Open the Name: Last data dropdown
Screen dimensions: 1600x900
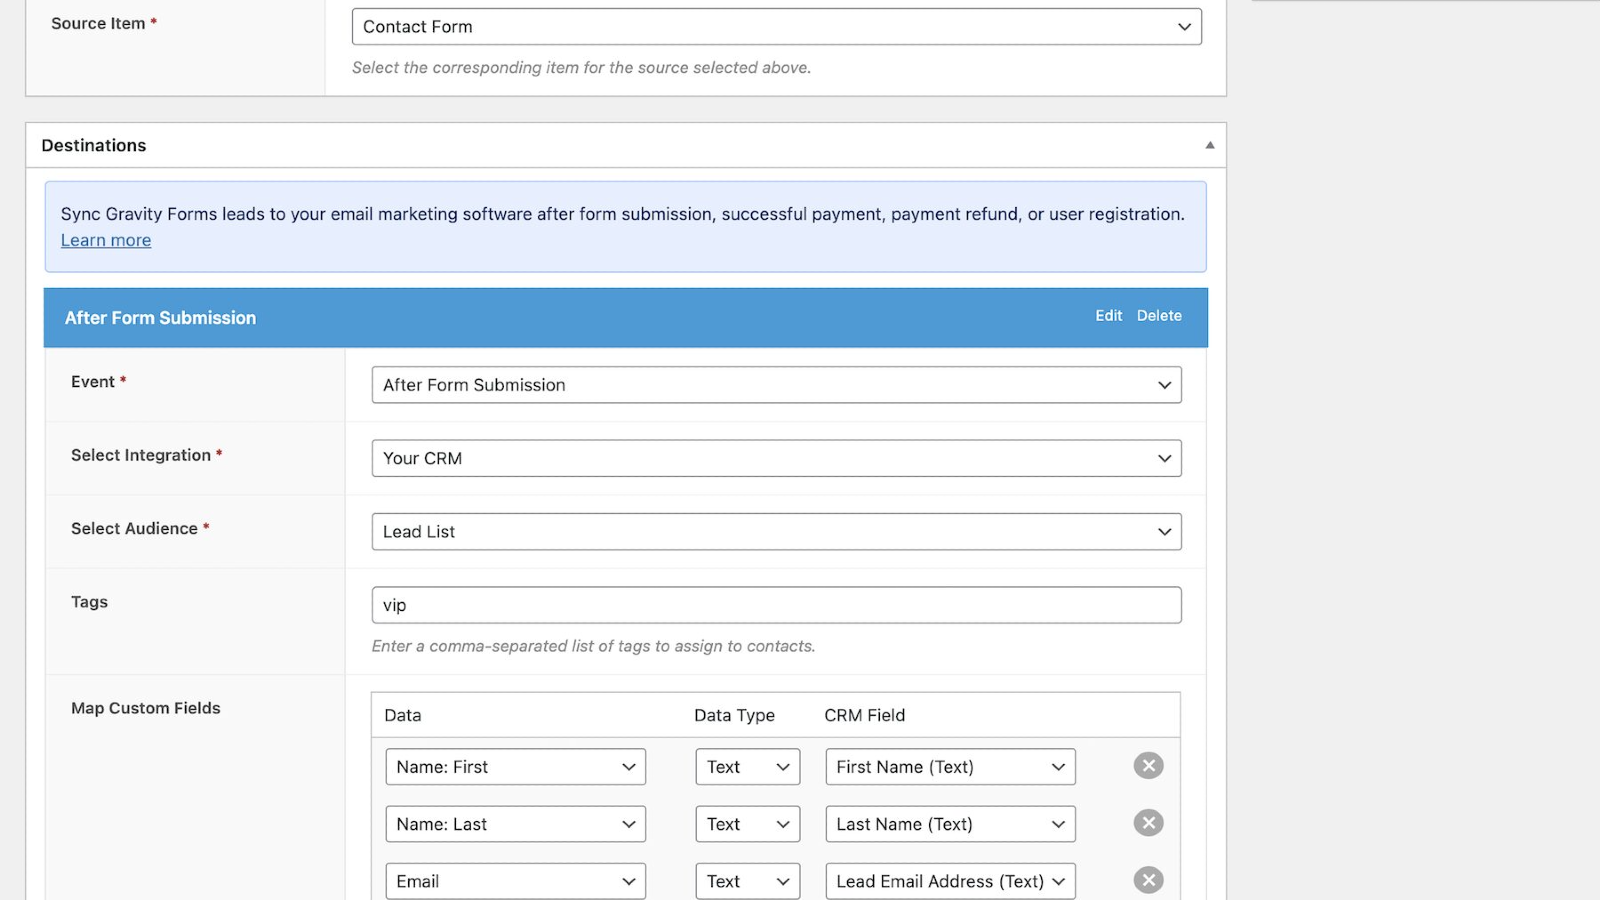tap(515, 824)
